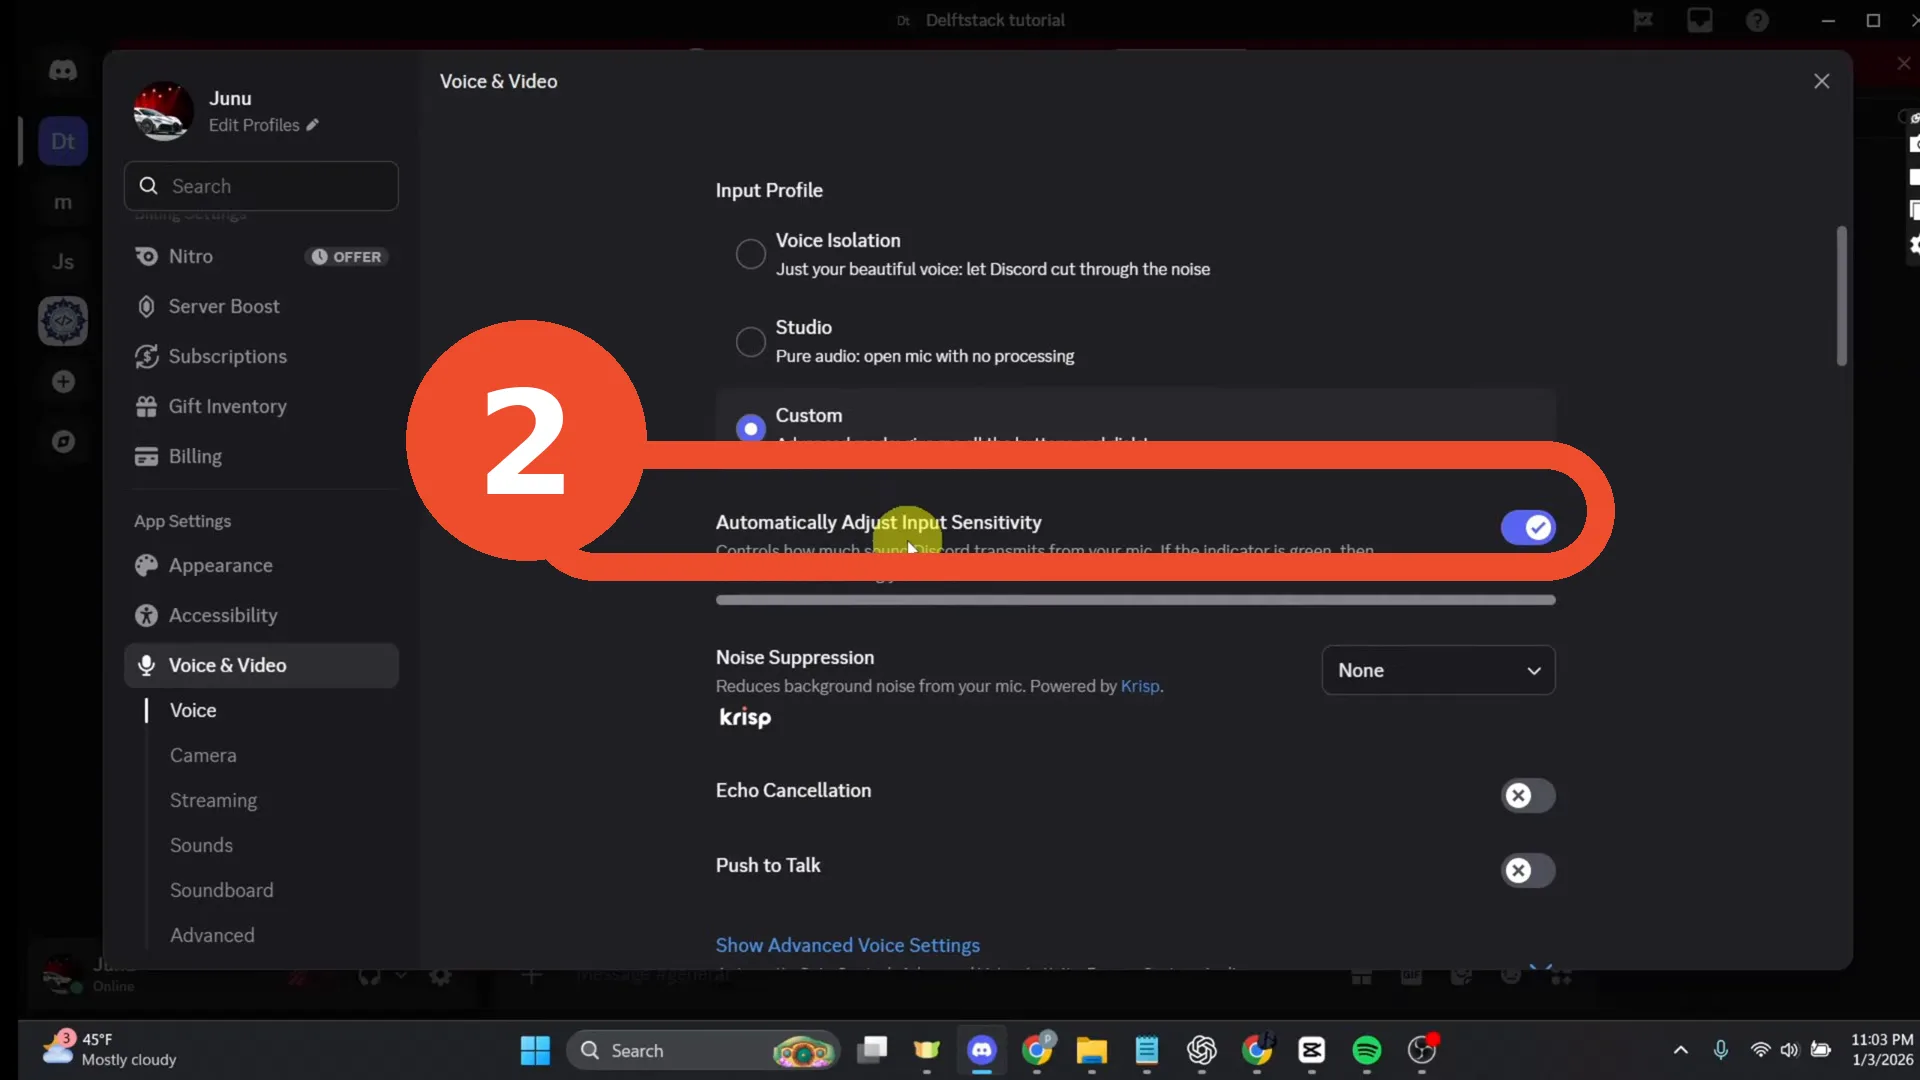1920x1080 pixels.
Task: Click into the settings Search field
Action: (261, 186)
